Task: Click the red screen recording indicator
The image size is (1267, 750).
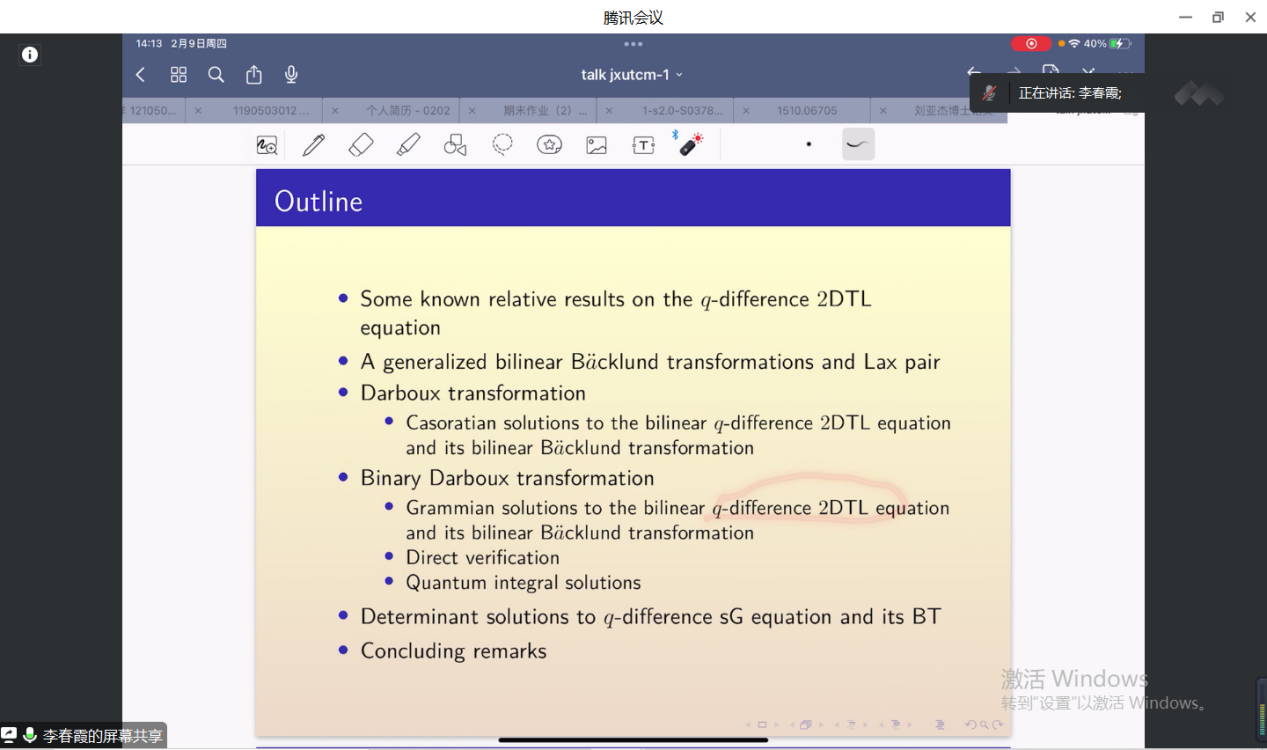Action: pos(1030,44)
